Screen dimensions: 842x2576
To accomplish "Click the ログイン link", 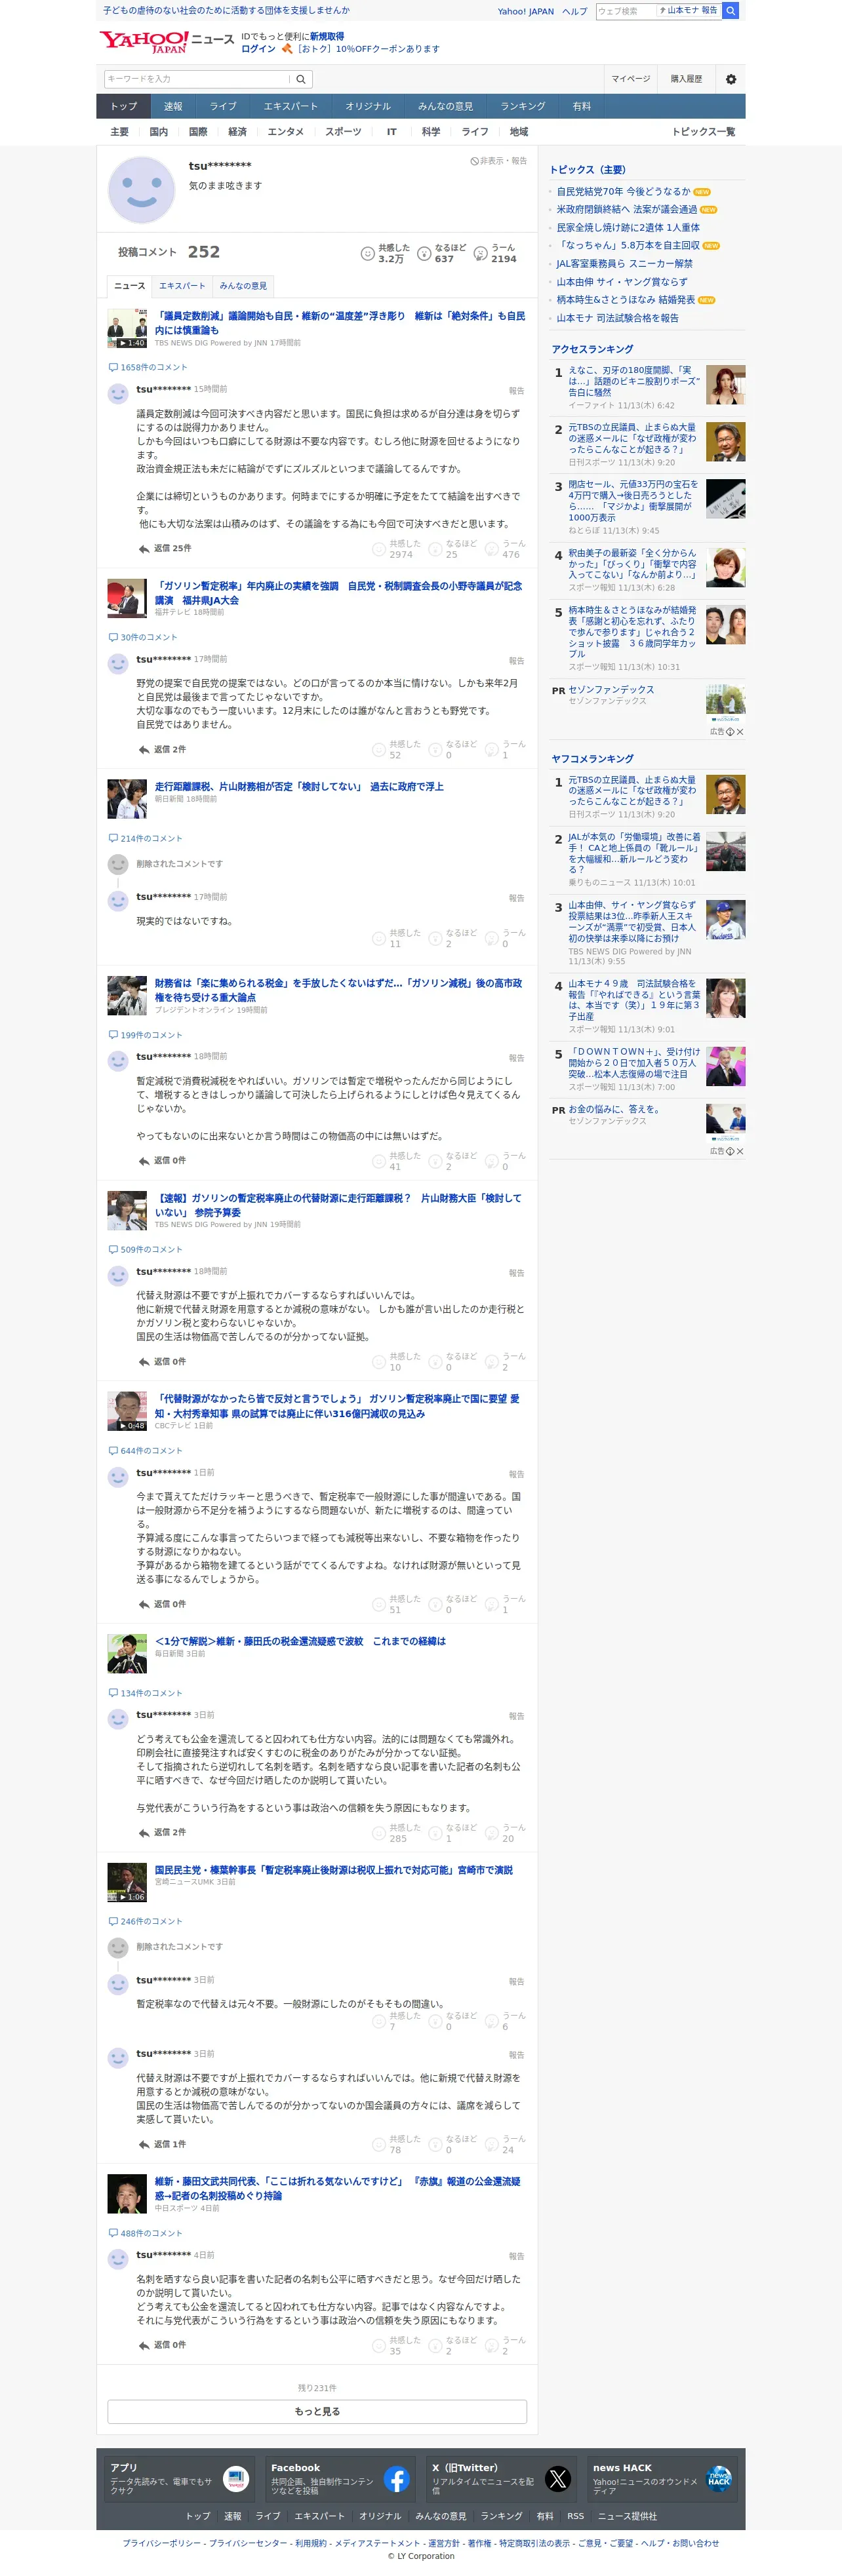I will [258, 49].
